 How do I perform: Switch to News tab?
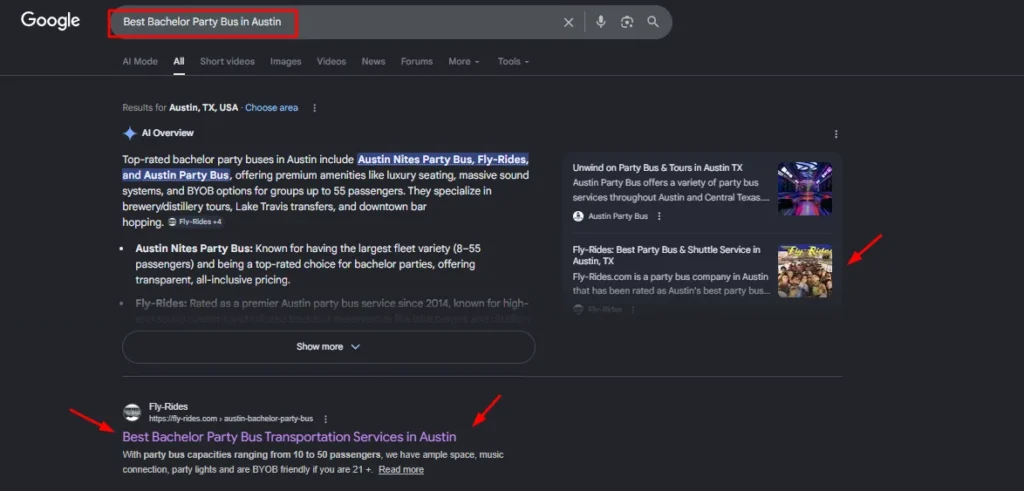pyautogui.click(x=374, y=61)
